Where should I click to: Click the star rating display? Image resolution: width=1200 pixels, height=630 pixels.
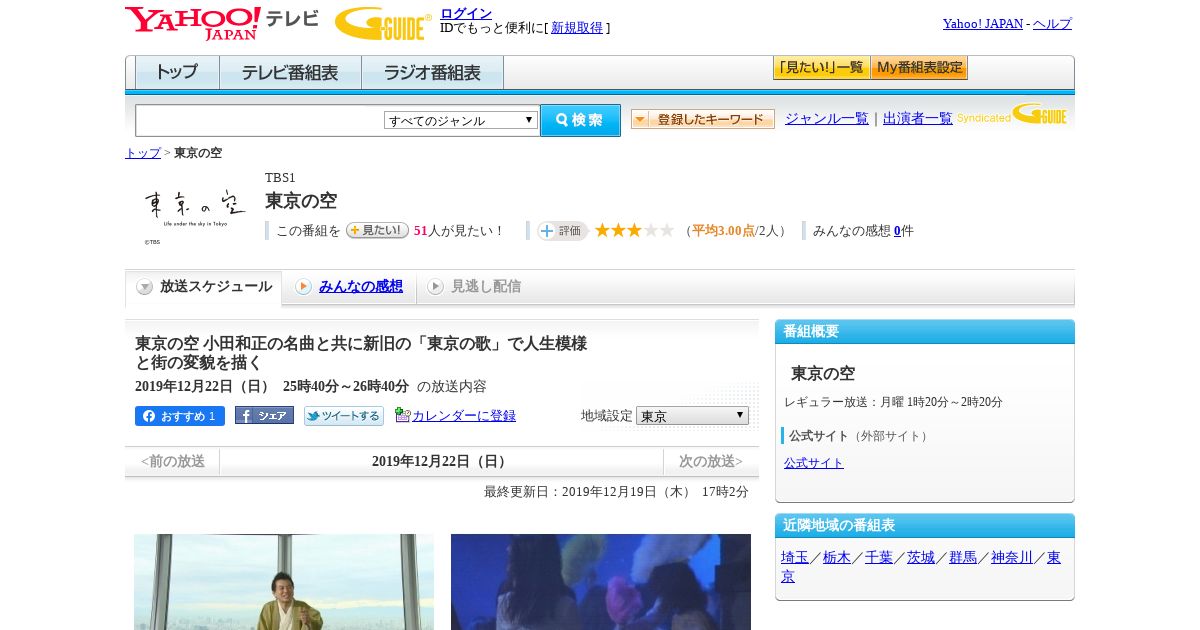634,231
